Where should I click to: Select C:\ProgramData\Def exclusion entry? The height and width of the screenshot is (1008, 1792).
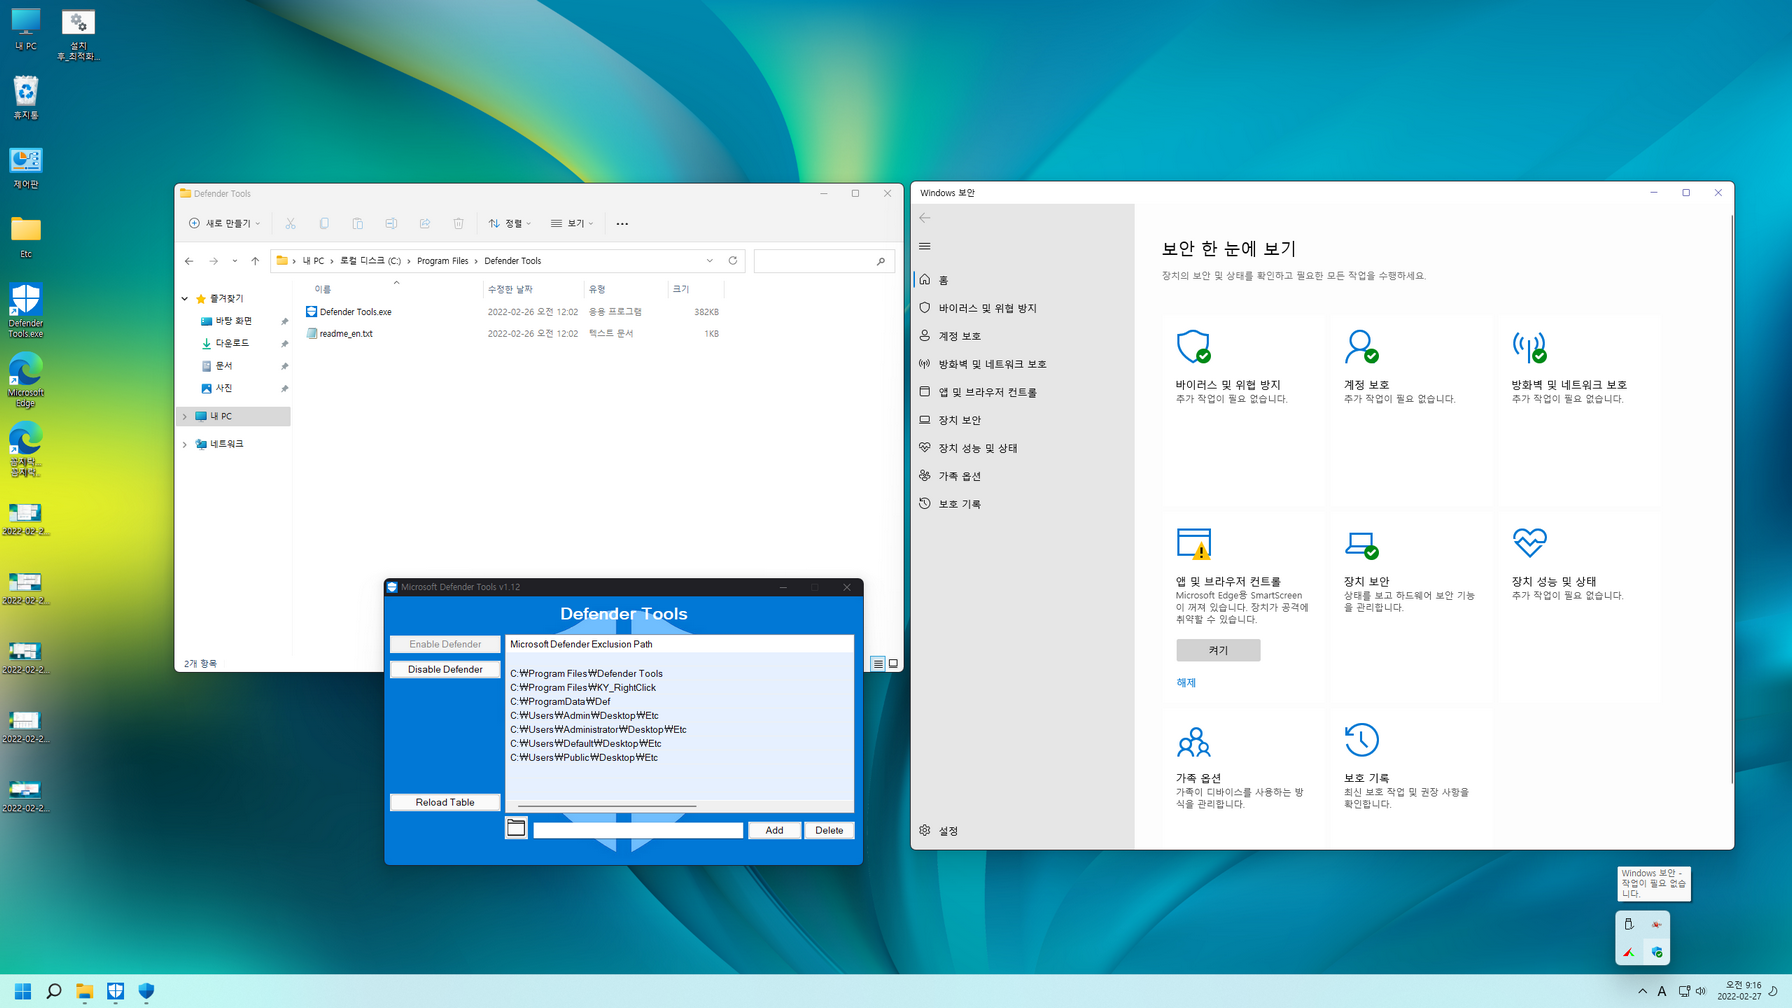(x=560, y=701)
